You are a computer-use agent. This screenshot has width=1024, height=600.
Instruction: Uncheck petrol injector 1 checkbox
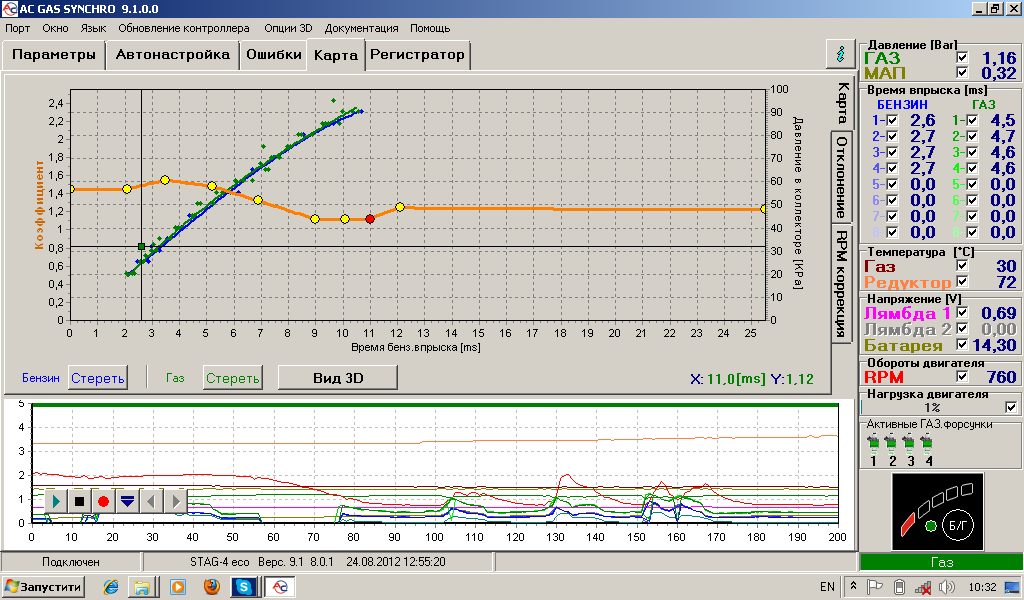pyautogui.click(x=892, y=120)
